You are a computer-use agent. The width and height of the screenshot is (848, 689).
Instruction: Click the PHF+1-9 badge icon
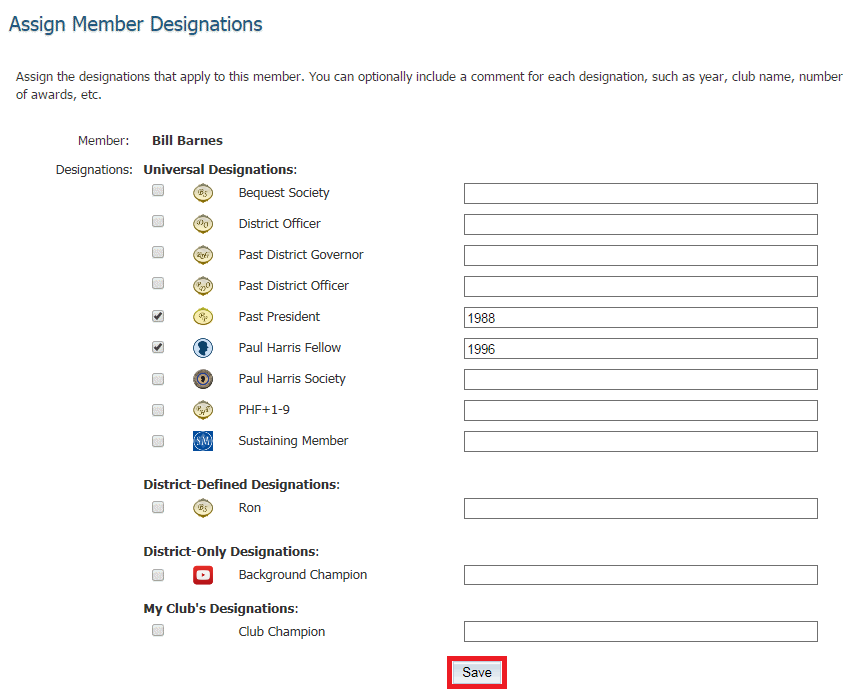tap(203, 410)
